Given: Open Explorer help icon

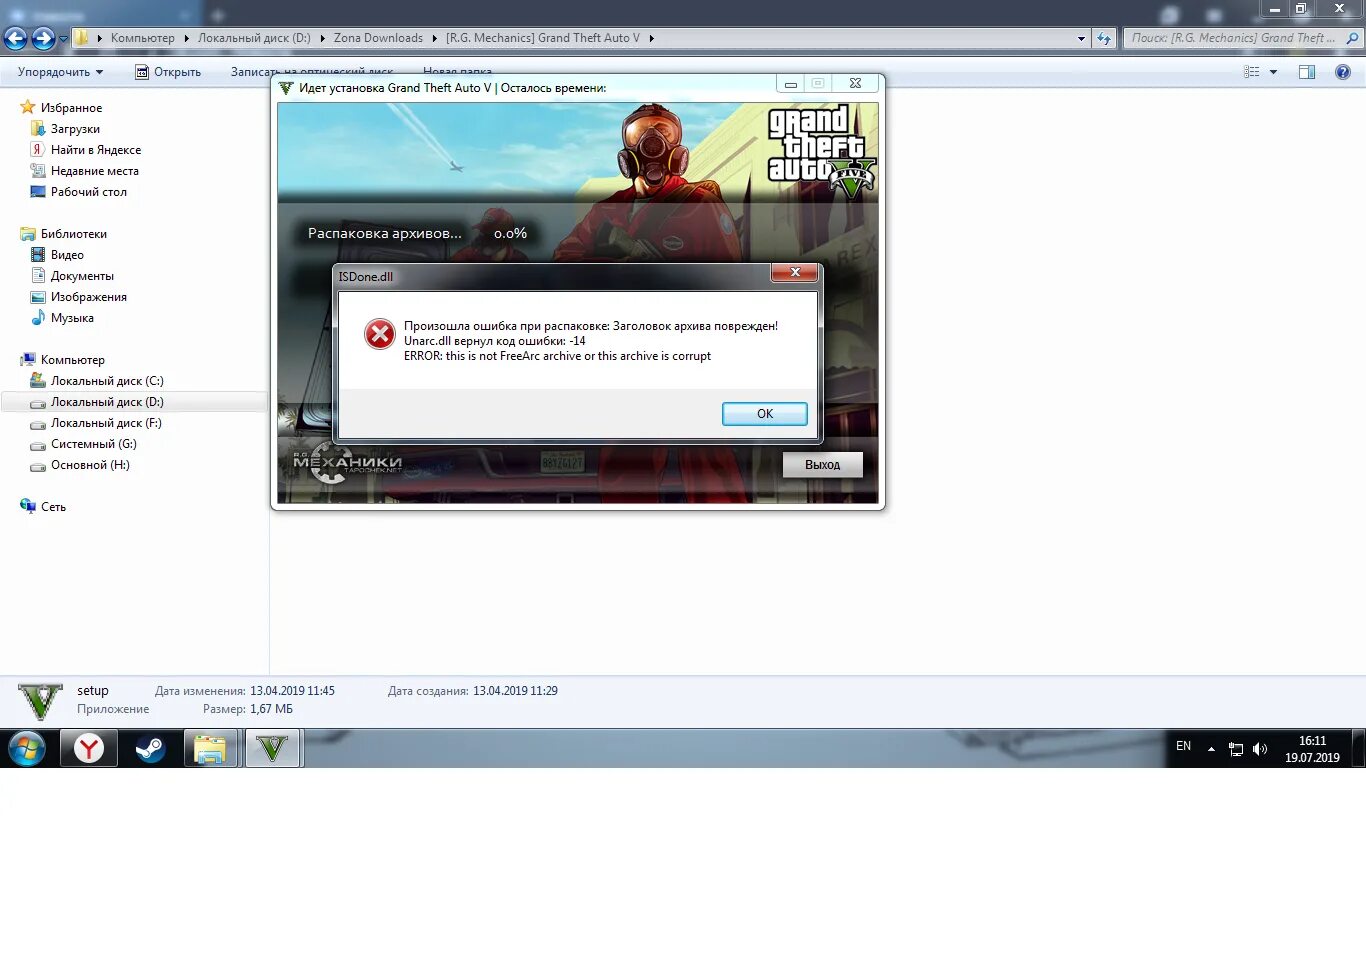Looking at the screenshot, I should (1343, 72).
